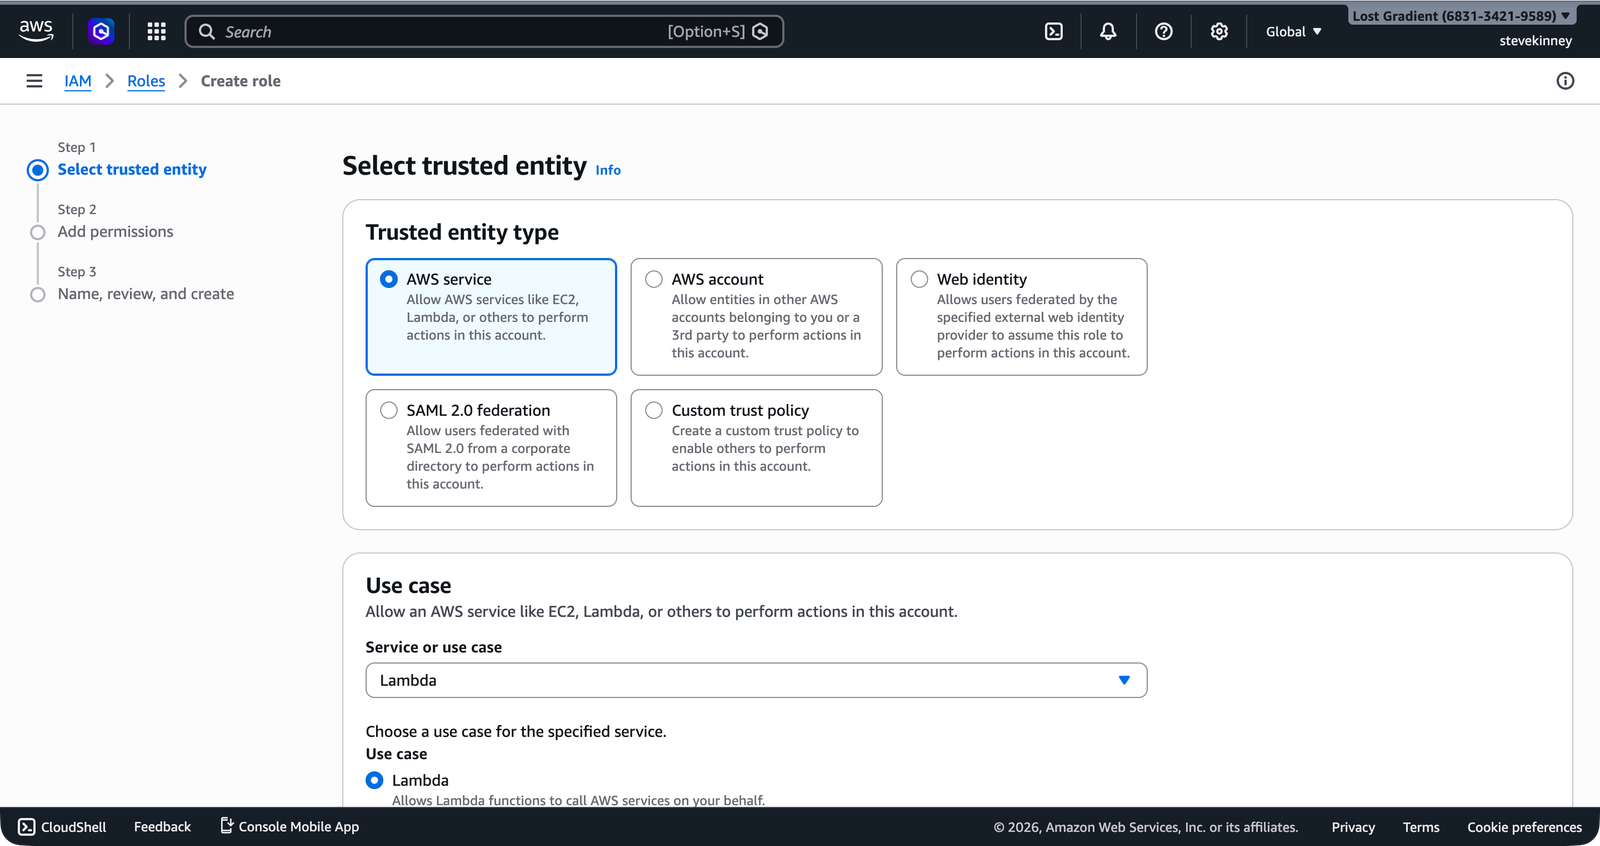This screenshot has width=1600, height=846.
Task: Open the Global region selector
Action: pos(1293,32)
